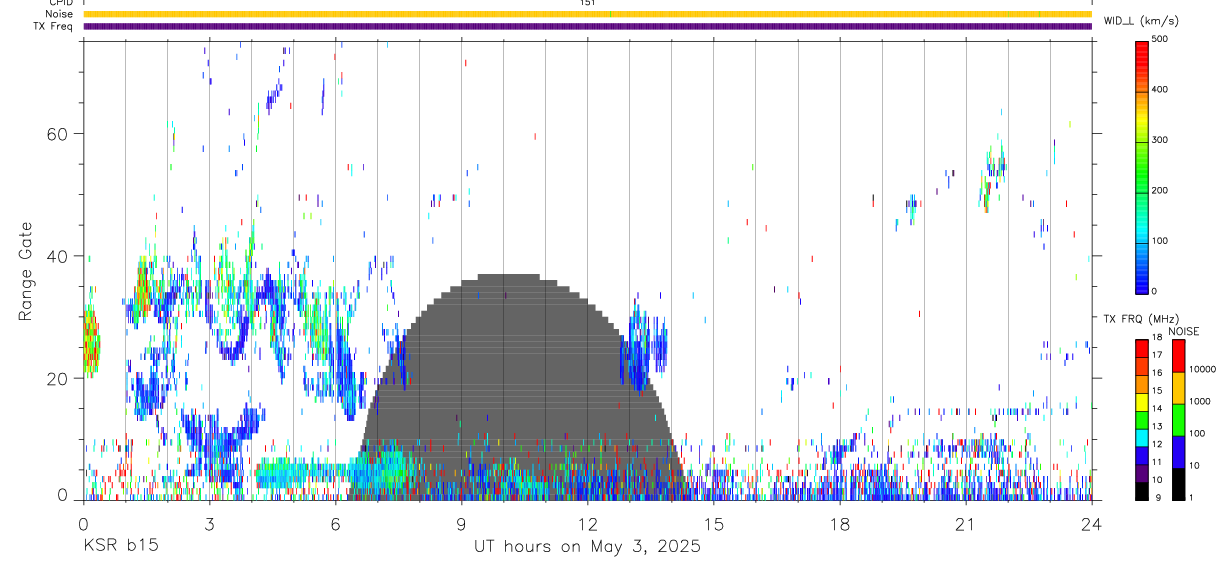The height and width of the screenshot is (567, 1228).
Task: Click the TX Freq row label at top
Action: tap(52, 27)
